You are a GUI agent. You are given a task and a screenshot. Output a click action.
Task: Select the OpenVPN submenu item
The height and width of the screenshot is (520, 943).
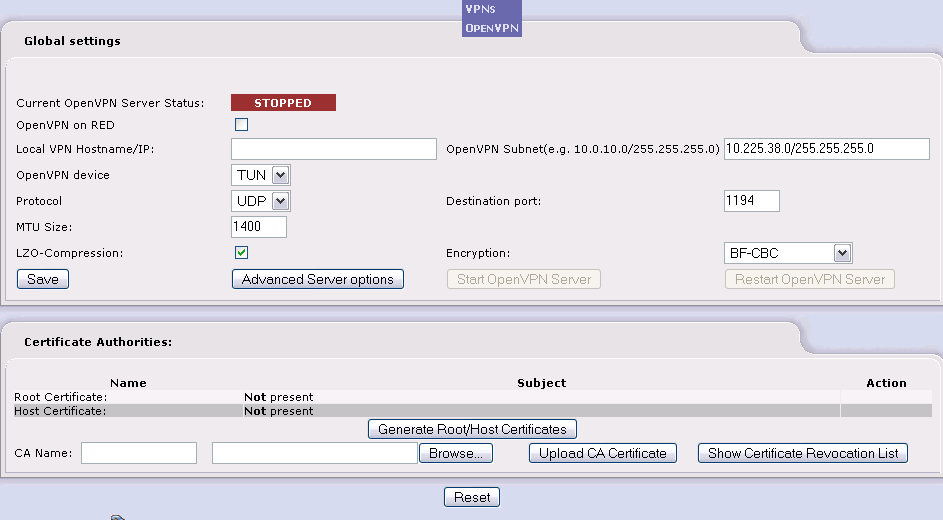(492, 28)
